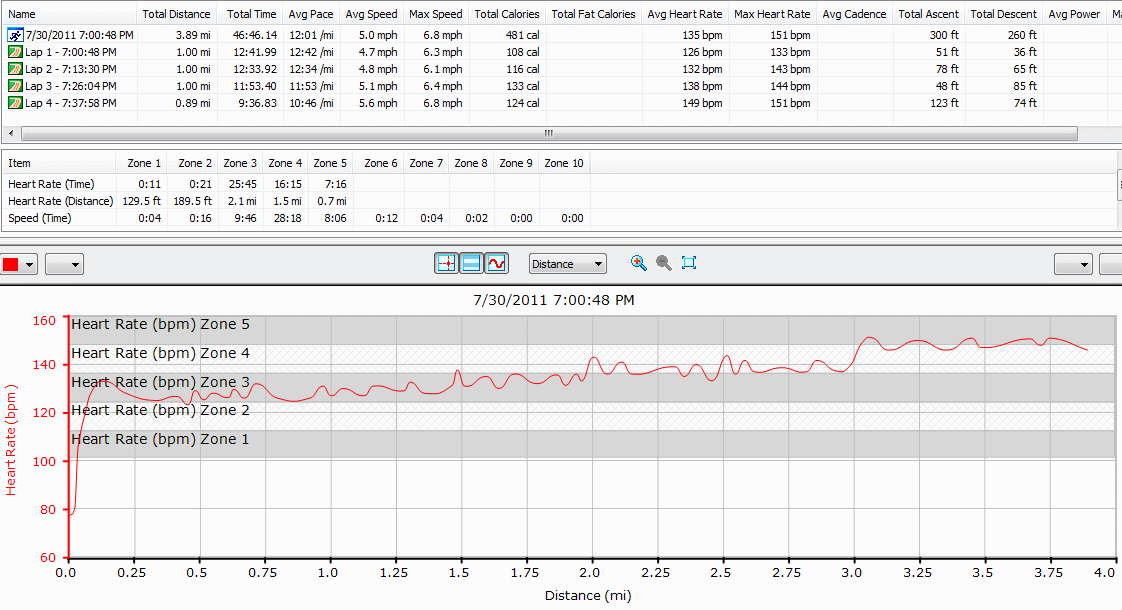1122x610 pixels.
Task: Click the Total Descent column header
Action: point(1003,14)
